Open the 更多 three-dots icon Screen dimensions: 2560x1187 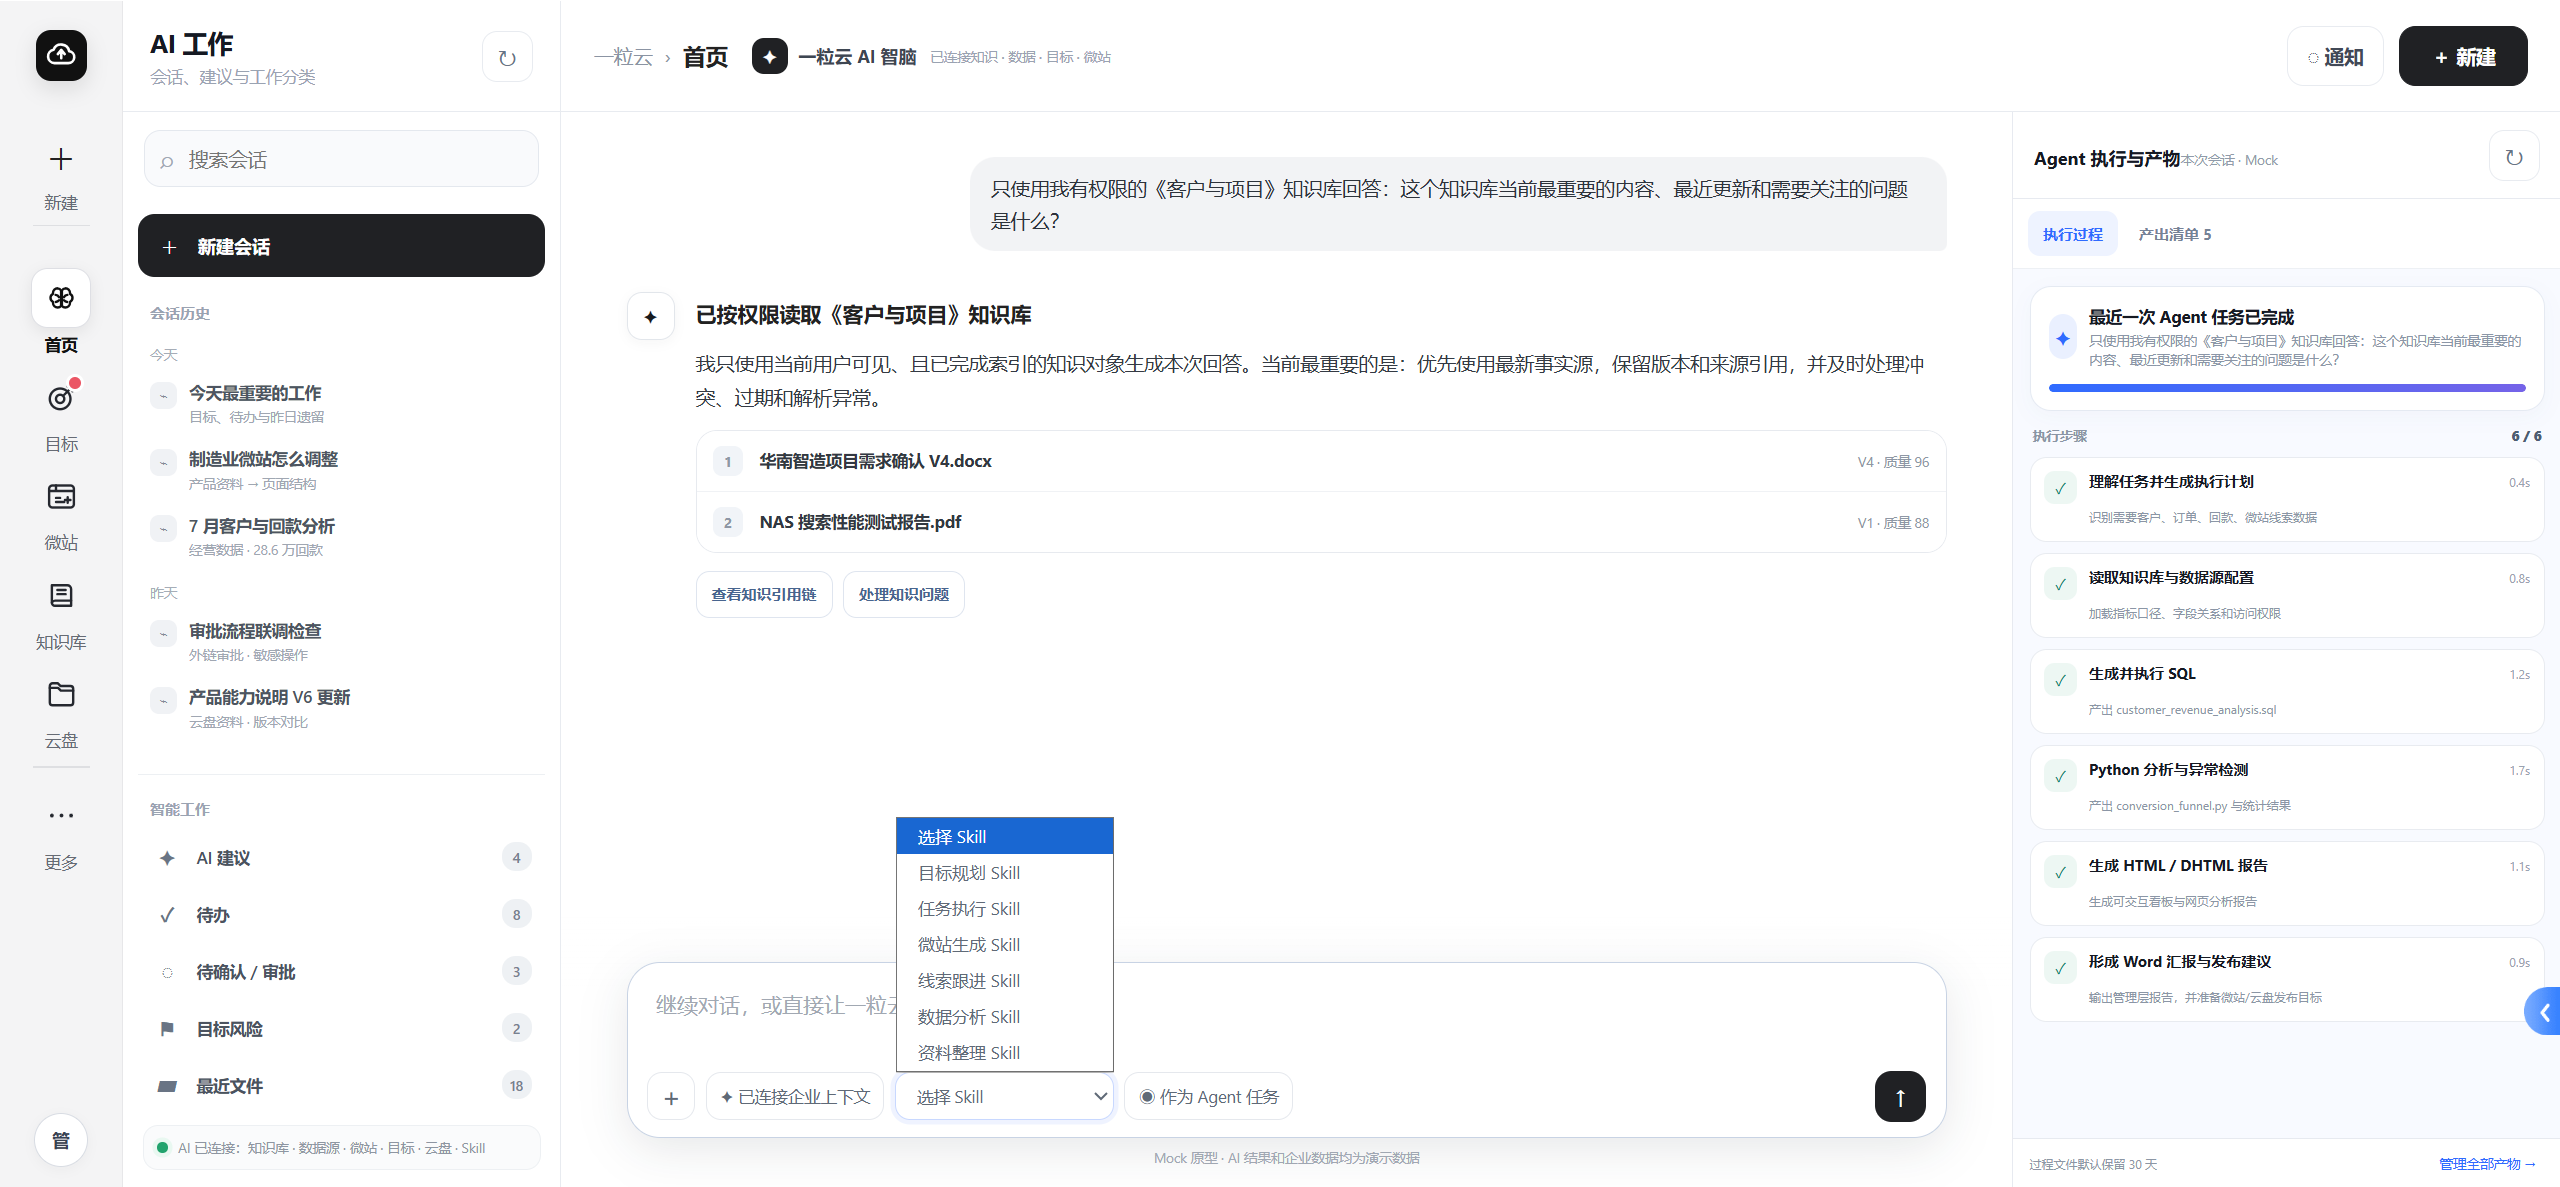tap(61, 816)
